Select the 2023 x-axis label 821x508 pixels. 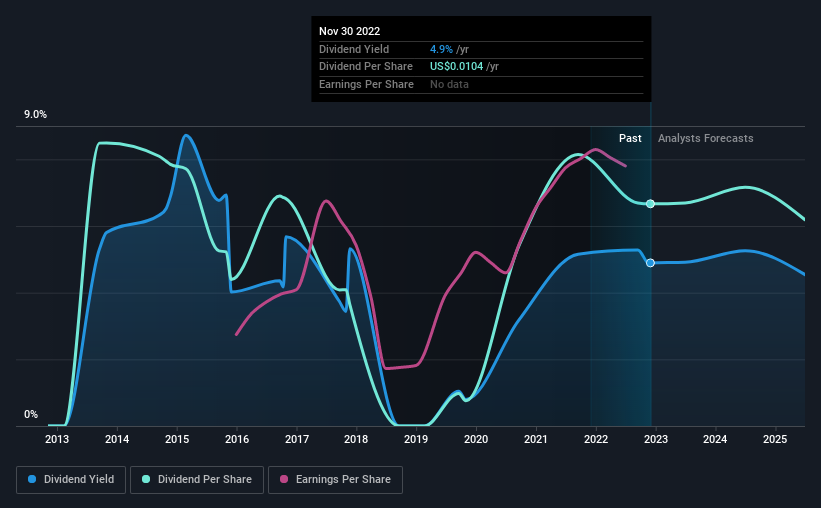click(656, 439)
